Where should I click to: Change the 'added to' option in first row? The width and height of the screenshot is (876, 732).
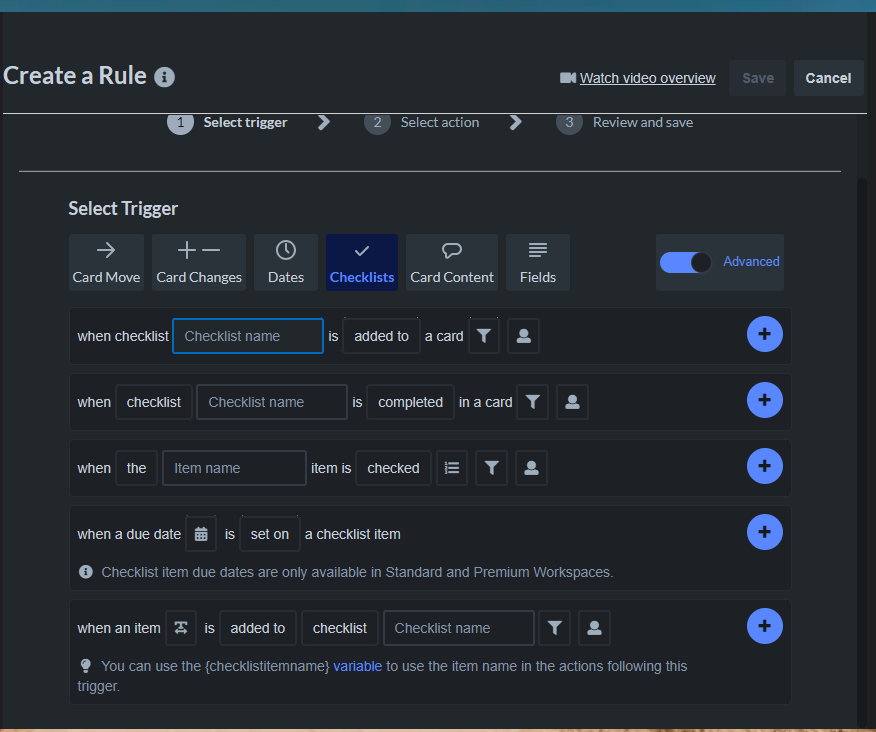pyautogui.click(x=381, y=336)
